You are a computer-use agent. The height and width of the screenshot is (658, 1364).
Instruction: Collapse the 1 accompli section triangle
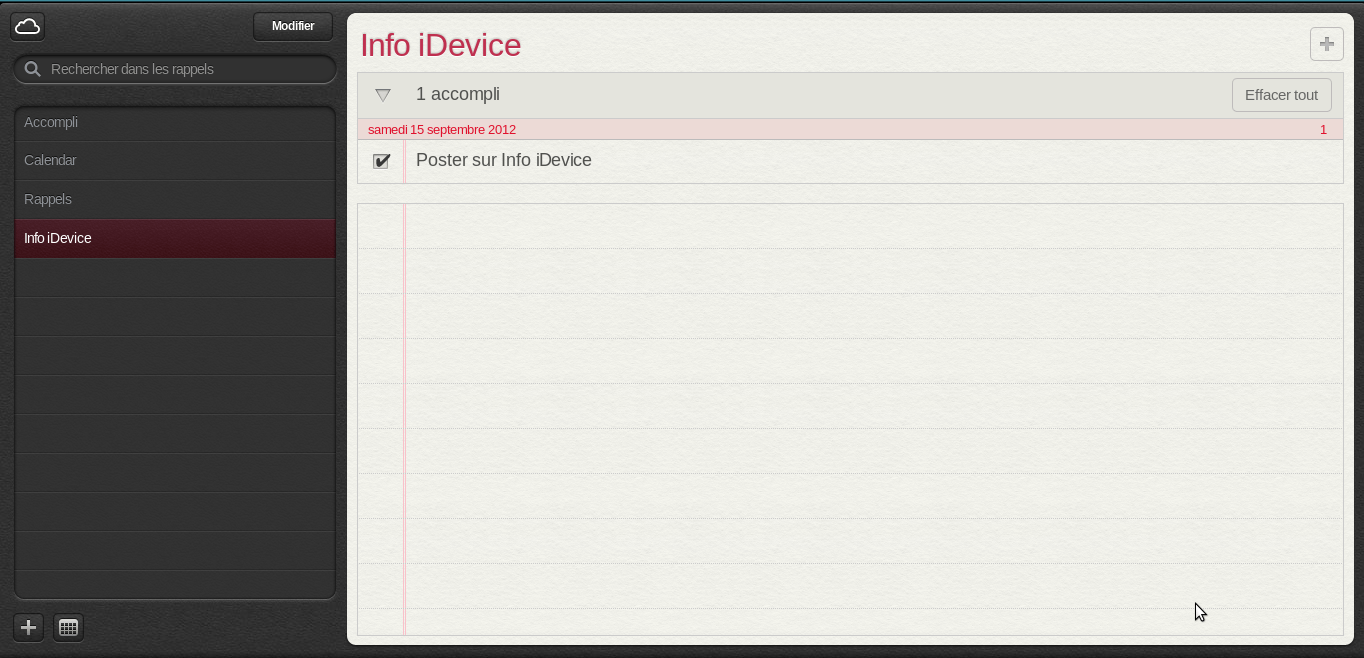click(x=382, y=95)
